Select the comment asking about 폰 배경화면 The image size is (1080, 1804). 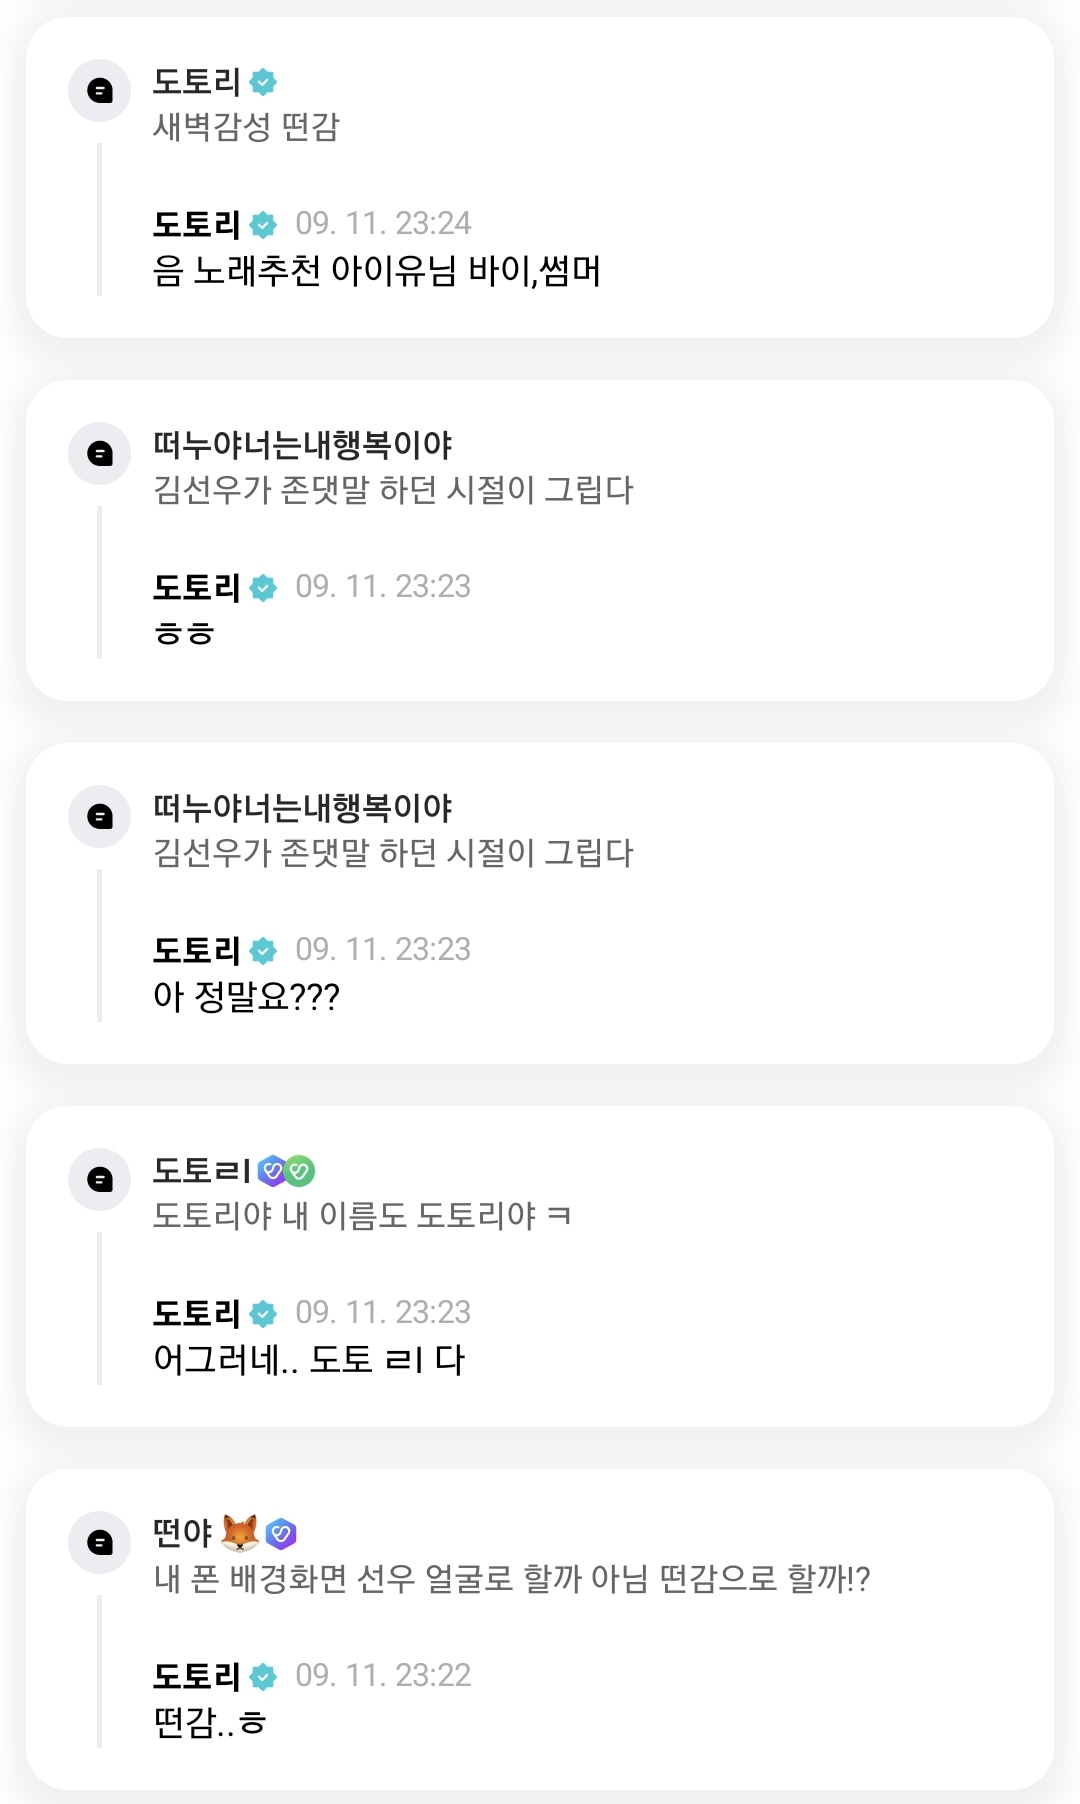click(x=511, y=1580)
